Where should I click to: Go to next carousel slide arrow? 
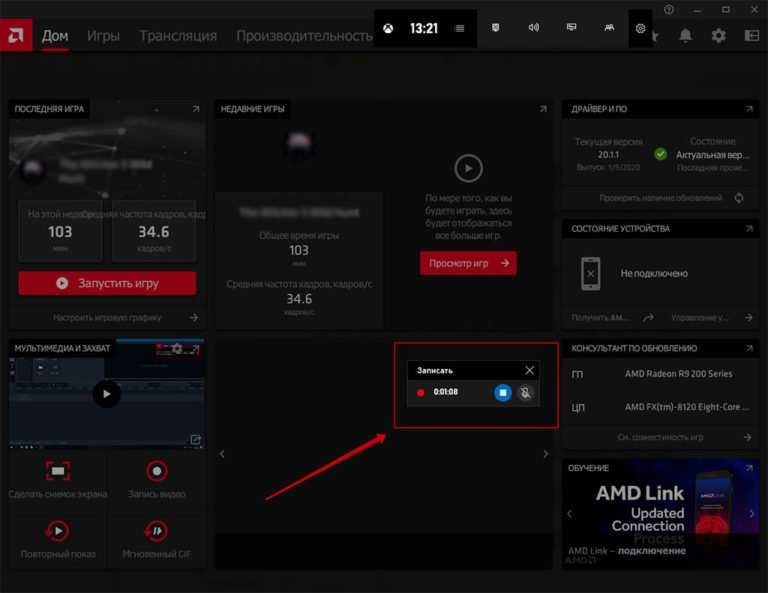[x=546, y=454]
